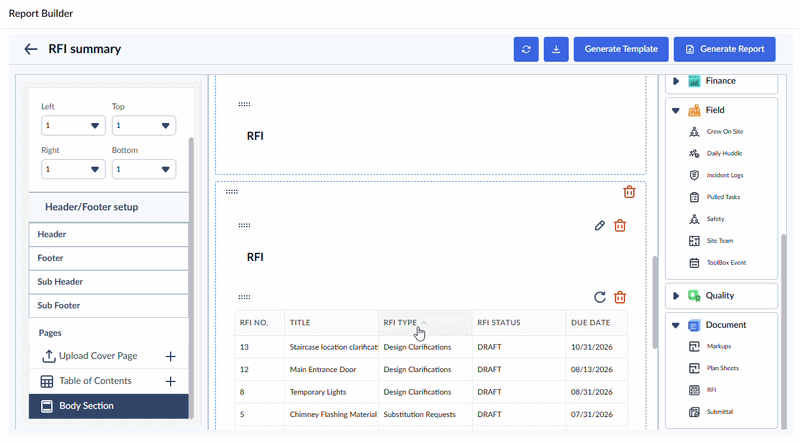Open the Left margin dropdown
Image resolution: width=800 pixels, height=442 pixels.
(x=73, y=126)
